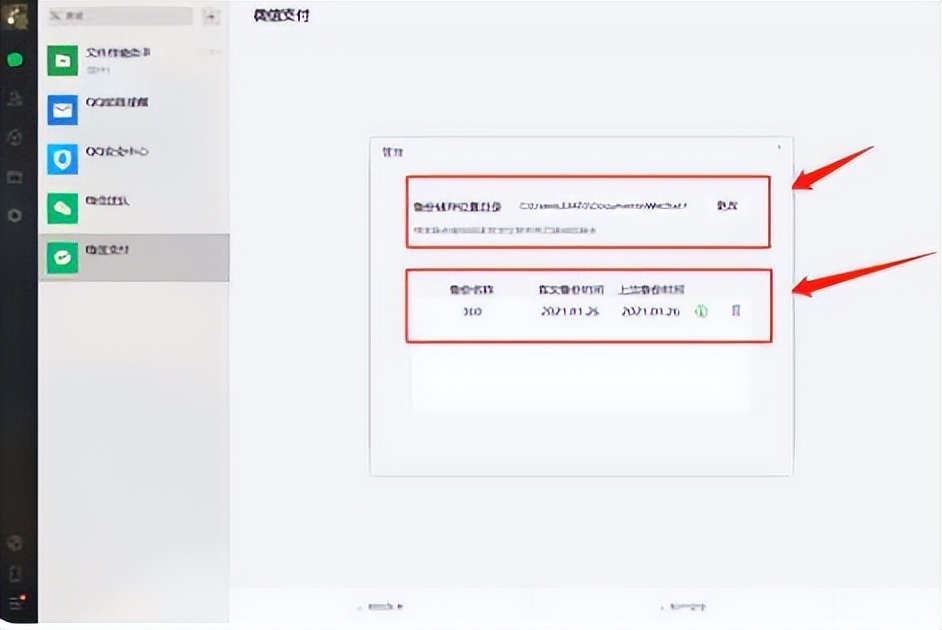Open the Moments icon in the sidebar
This screenshot has height=630, width=942.
point(15,138)
